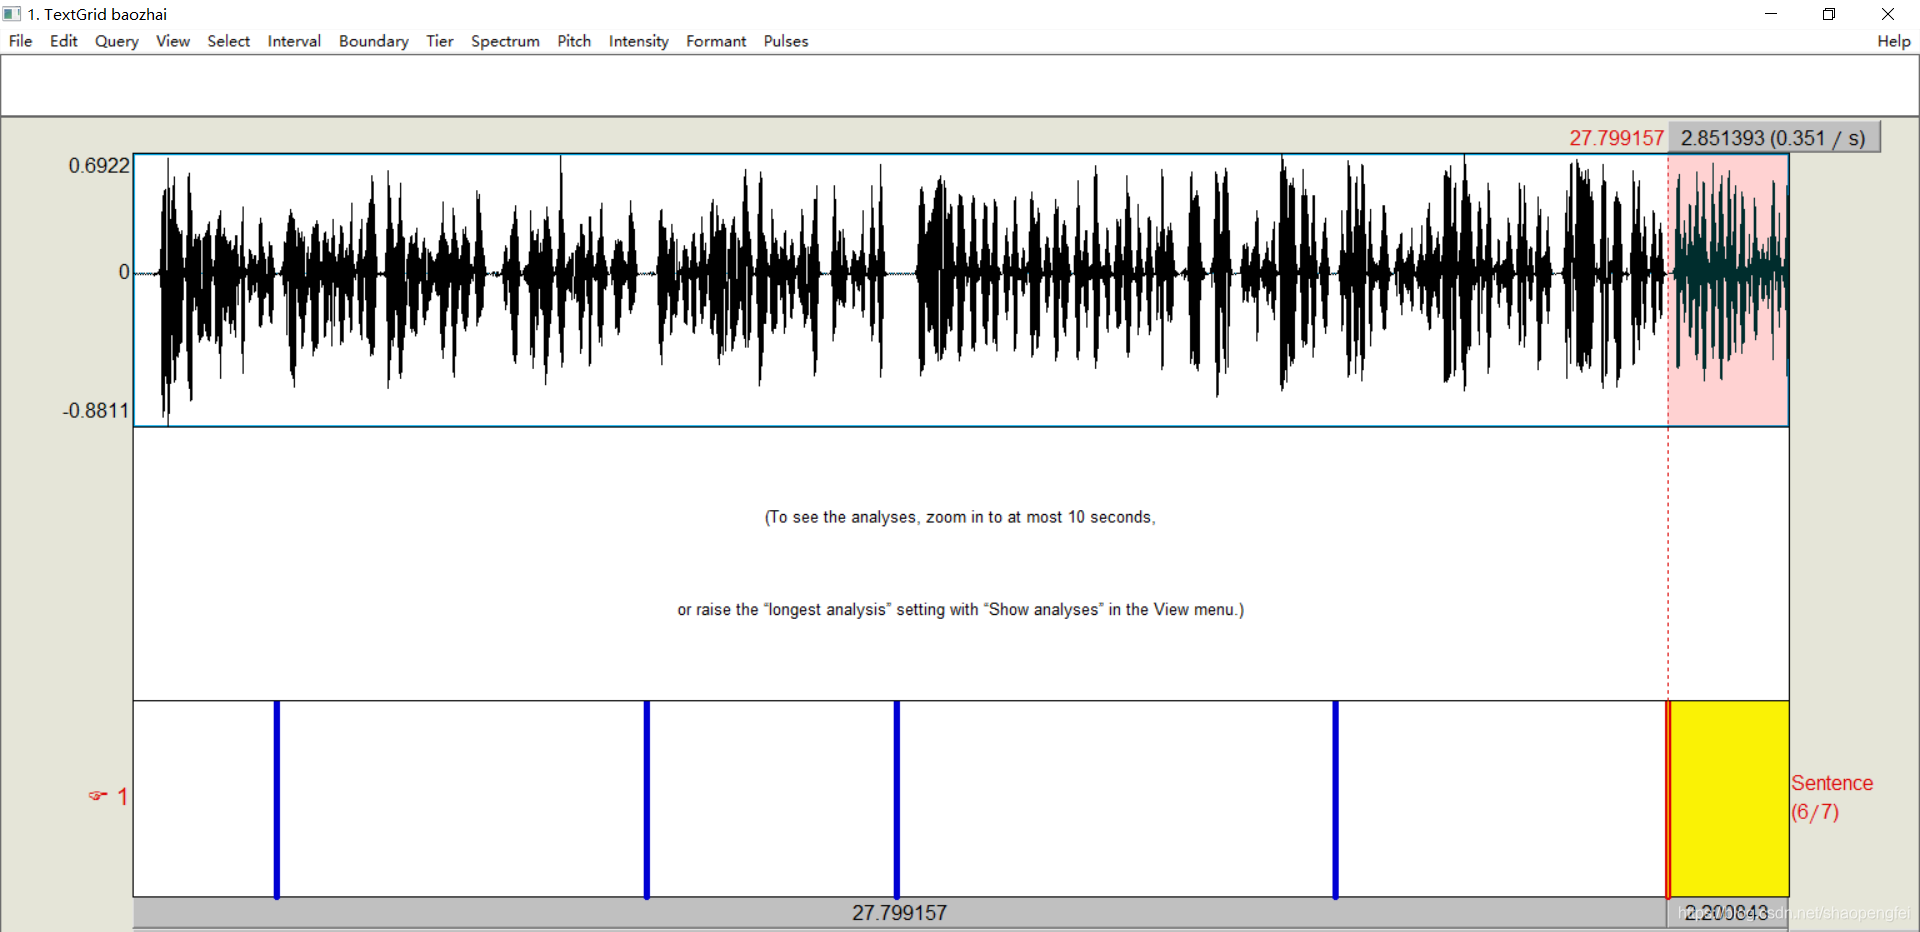Select the yellow highlighted sentence interval
The image size is (1920, 932).
click(1729, 798)
